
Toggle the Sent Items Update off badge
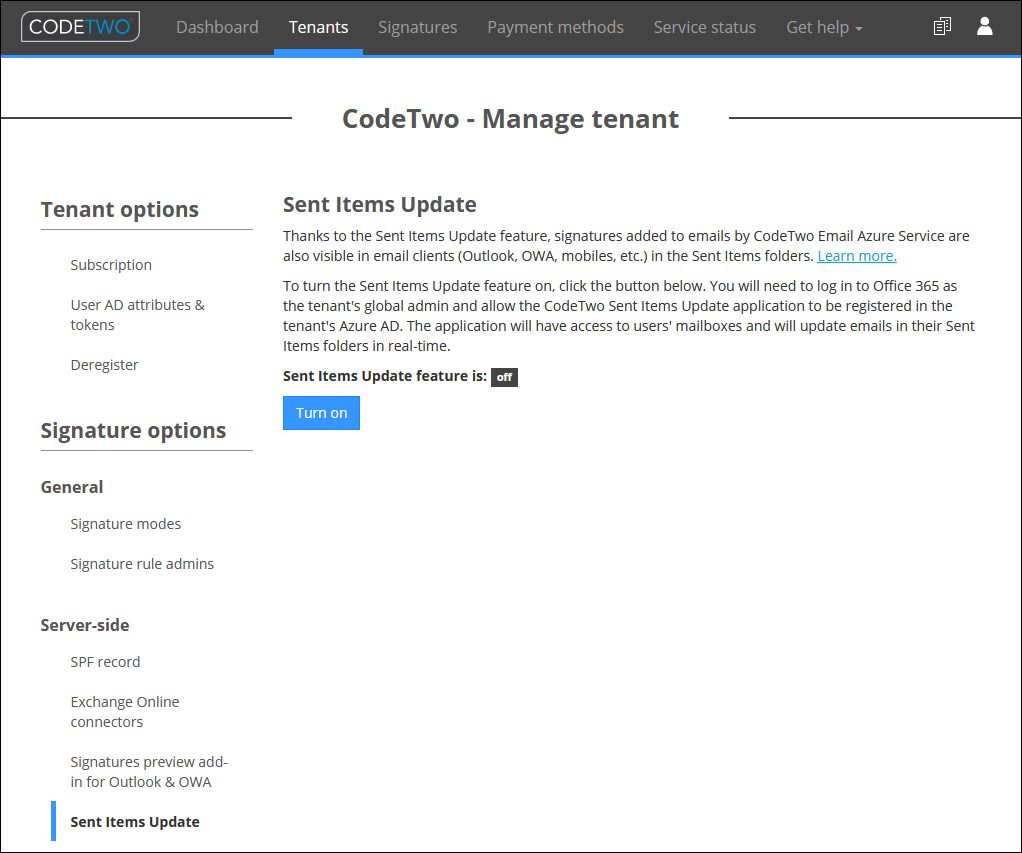pyautogui.click(x=504, y=377)
